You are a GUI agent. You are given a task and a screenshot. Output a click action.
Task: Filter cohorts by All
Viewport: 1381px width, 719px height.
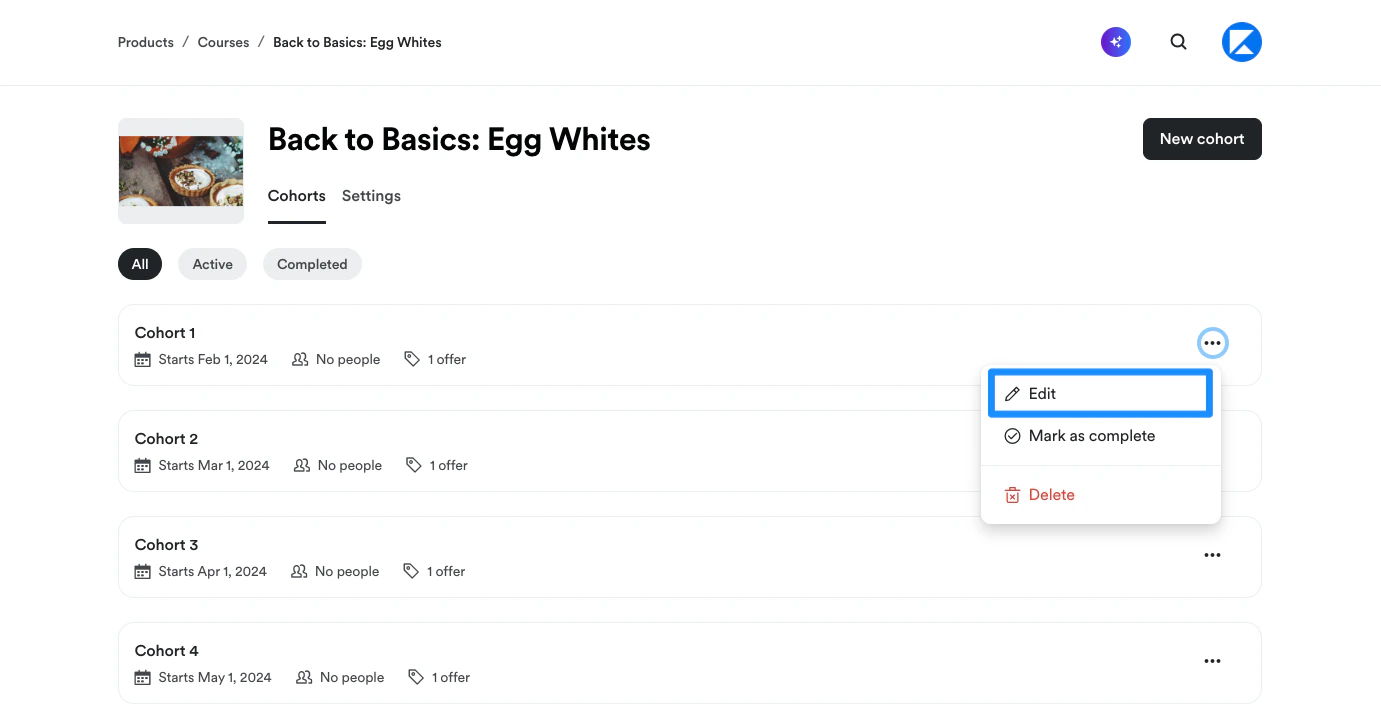tap(140, 264)
